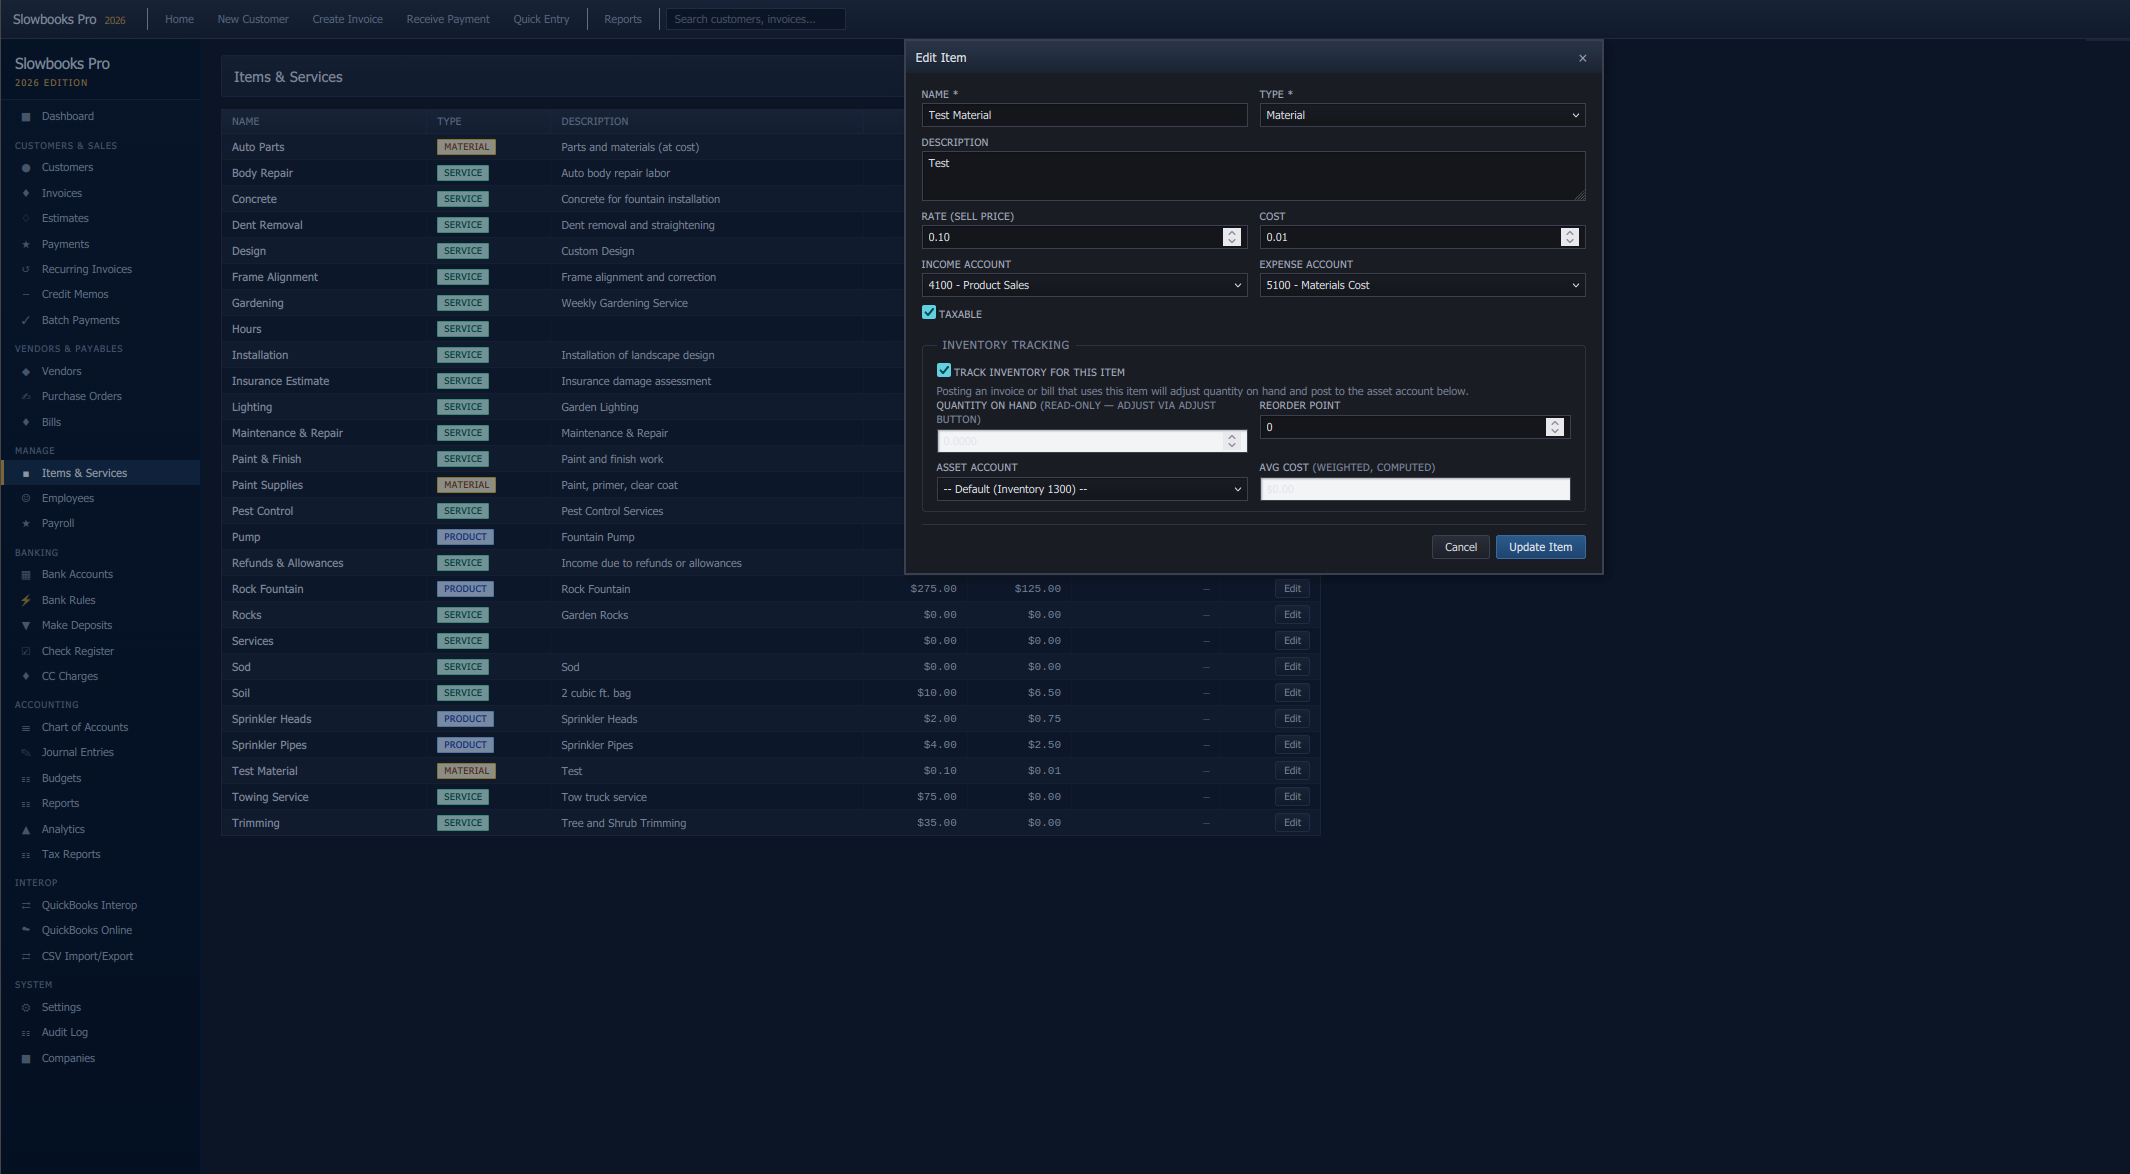Image resolution: width=2130 pixels, height=1174 pixels.
Task: Click the Auto Parts item name
Action: pyautogui.click(x=258, y=148)
